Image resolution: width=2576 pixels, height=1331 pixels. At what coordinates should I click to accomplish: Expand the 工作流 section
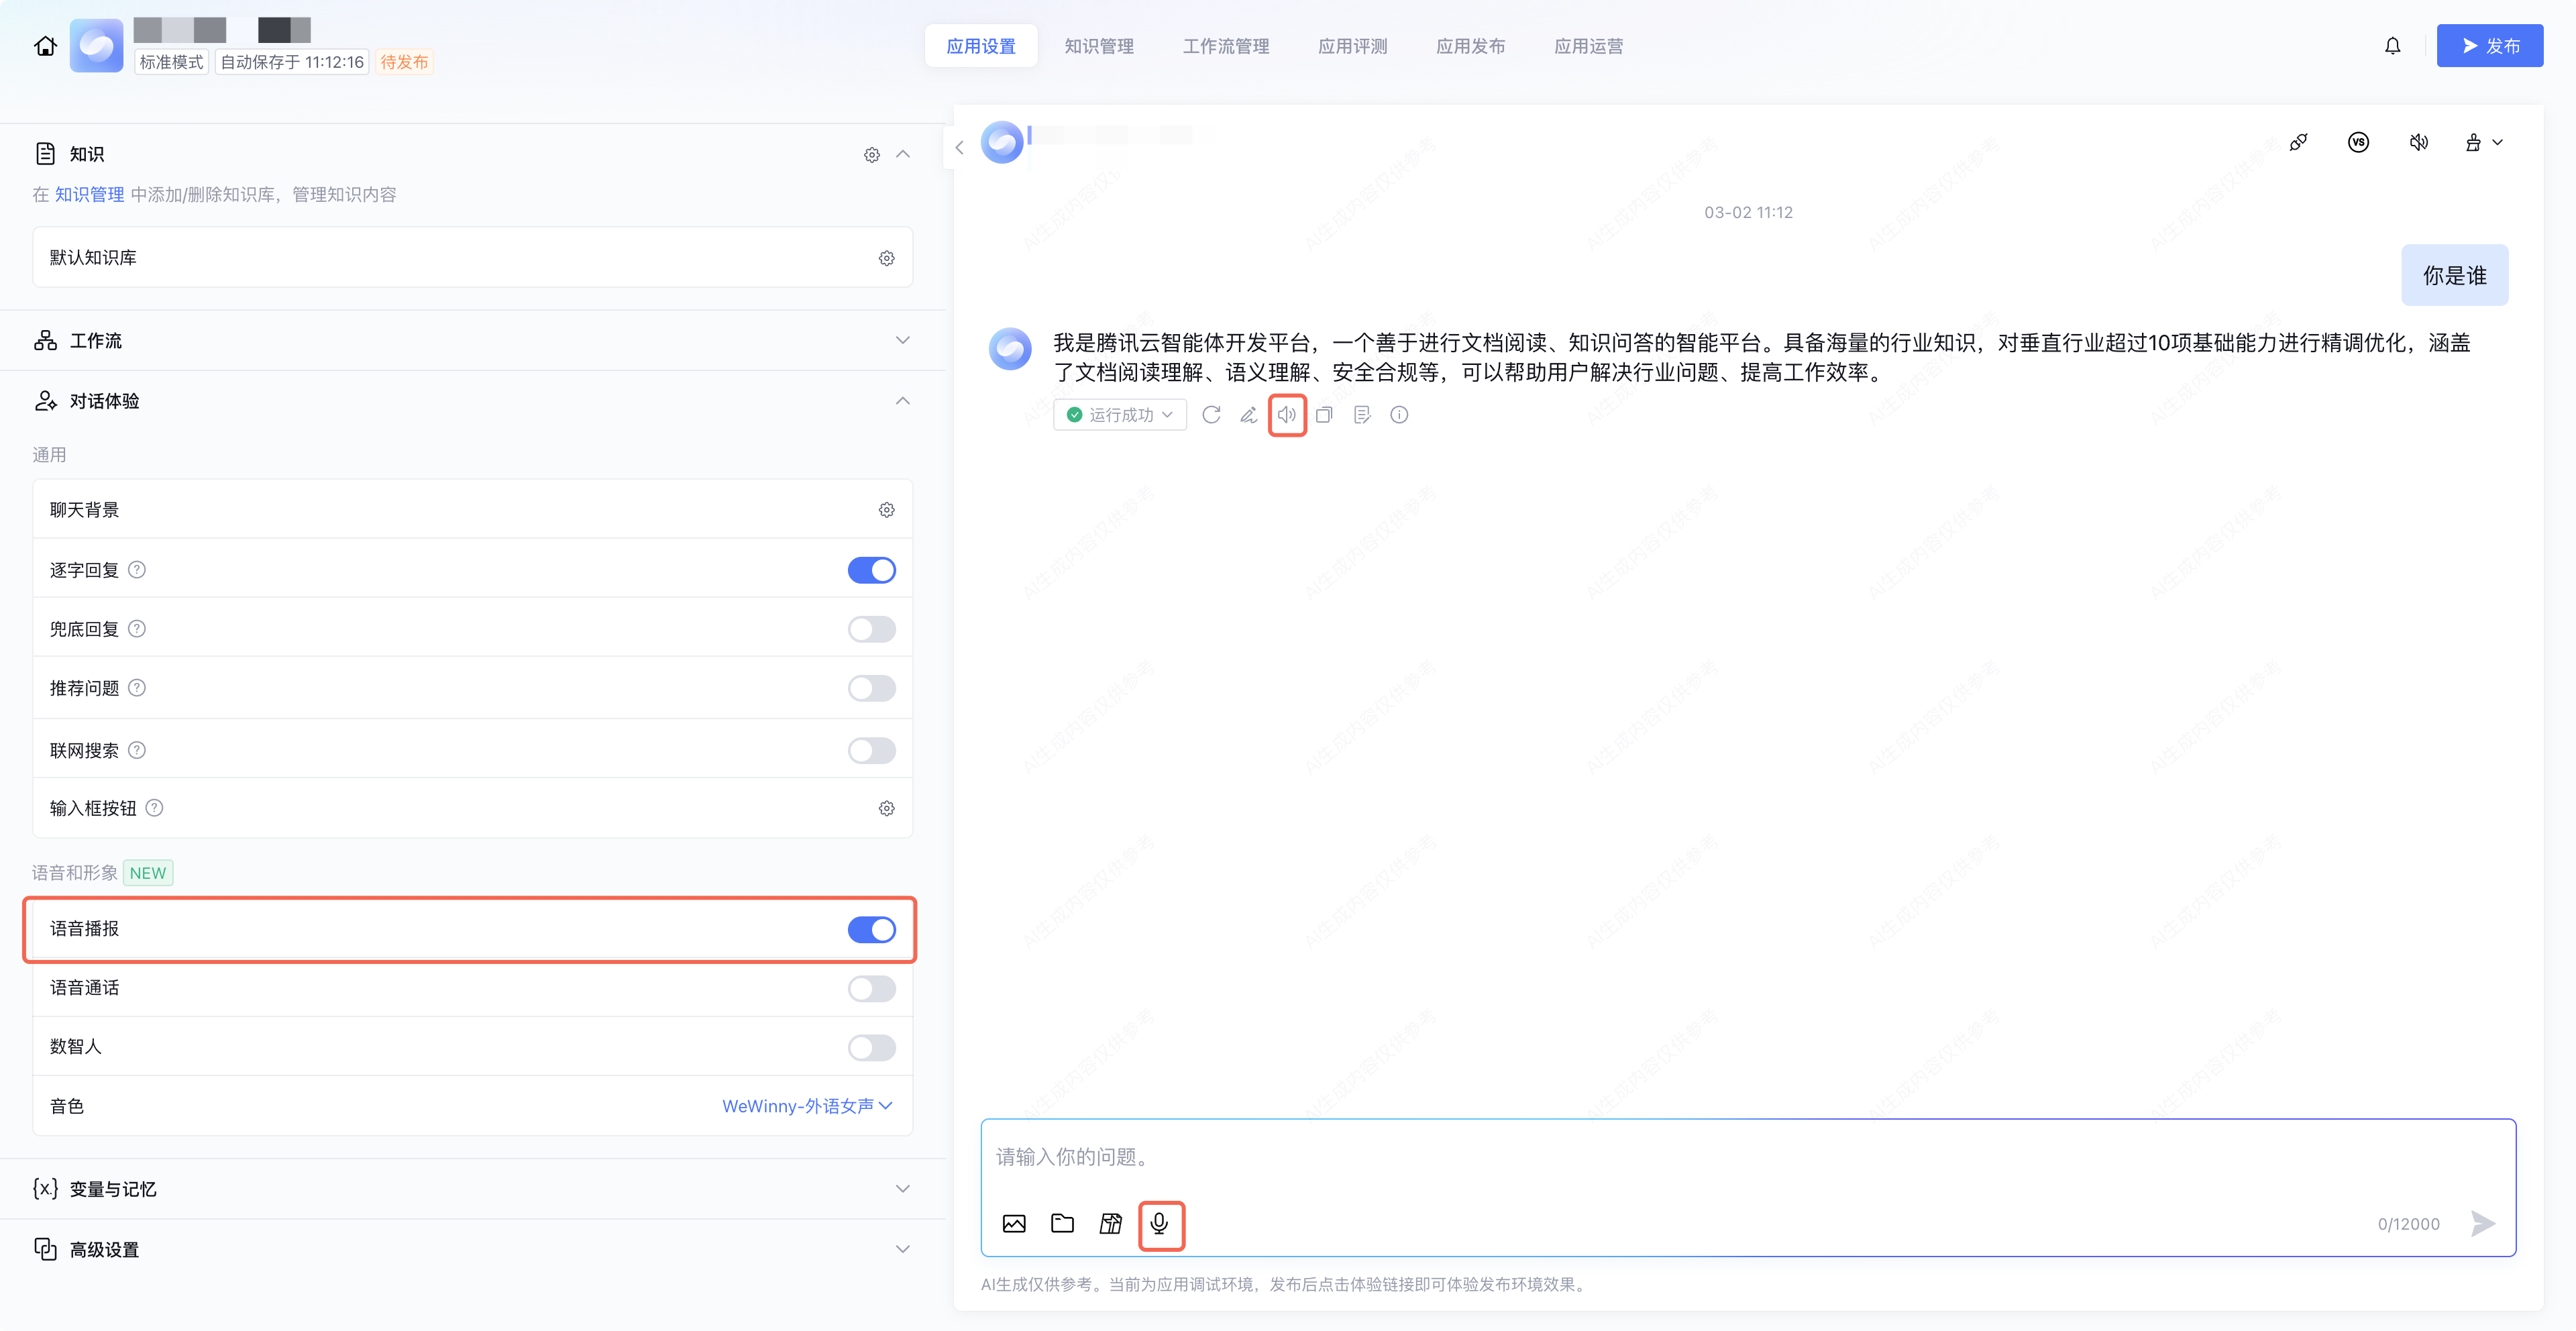902,341
